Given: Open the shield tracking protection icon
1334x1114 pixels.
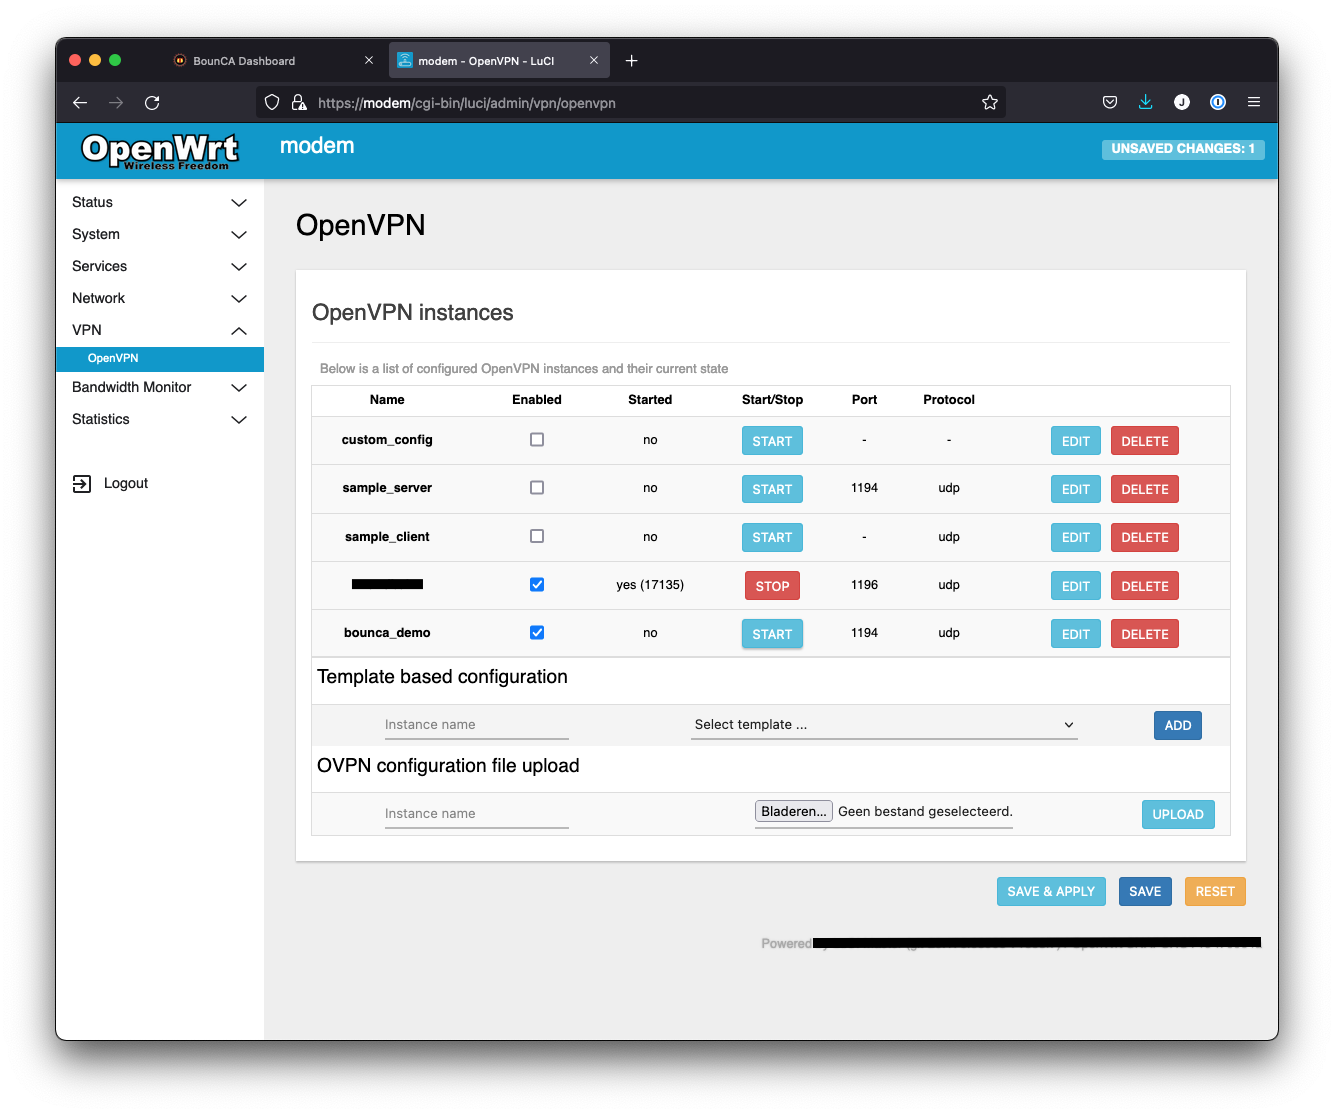Looking at the screenshot, I should (272, 102).
